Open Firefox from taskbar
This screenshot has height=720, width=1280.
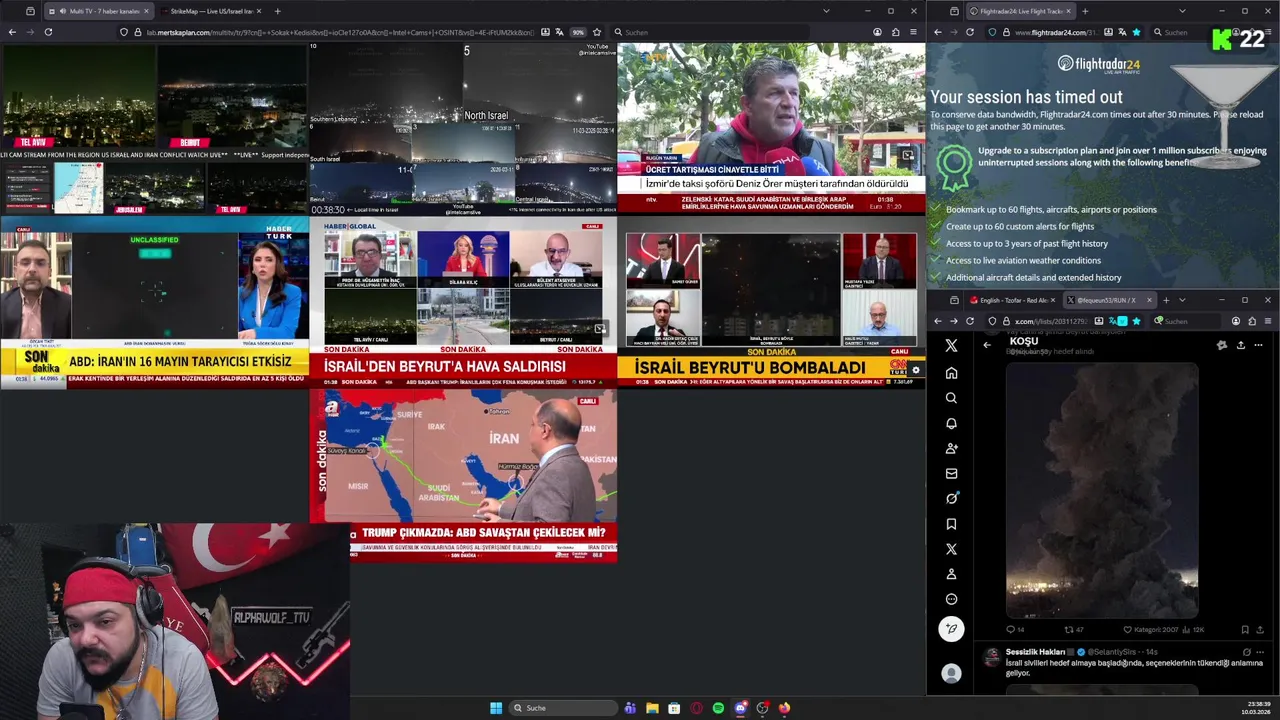coord(784,708)
